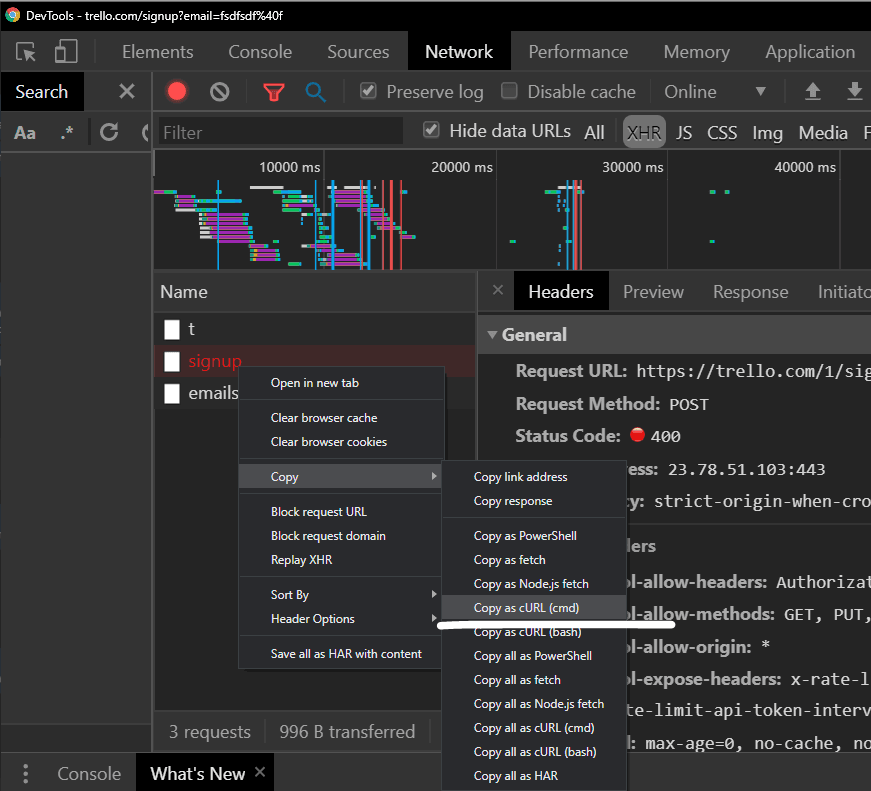
Task: Choose Copy as fetch
Action: [534, 559]
